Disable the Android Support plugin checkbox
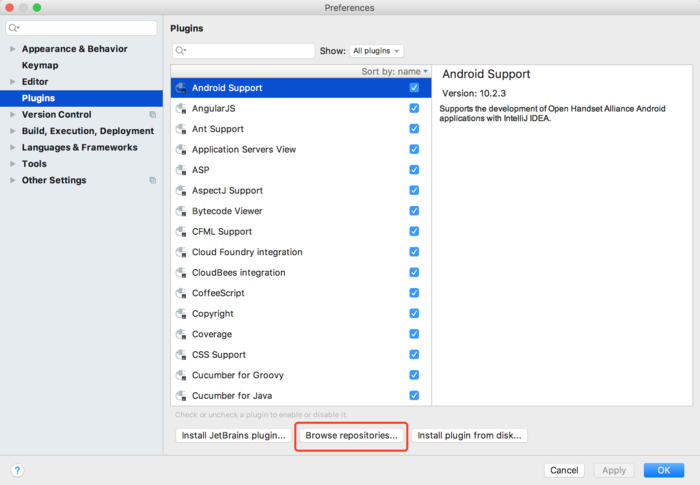Screen dimensions: 700x485 (414, 88)
